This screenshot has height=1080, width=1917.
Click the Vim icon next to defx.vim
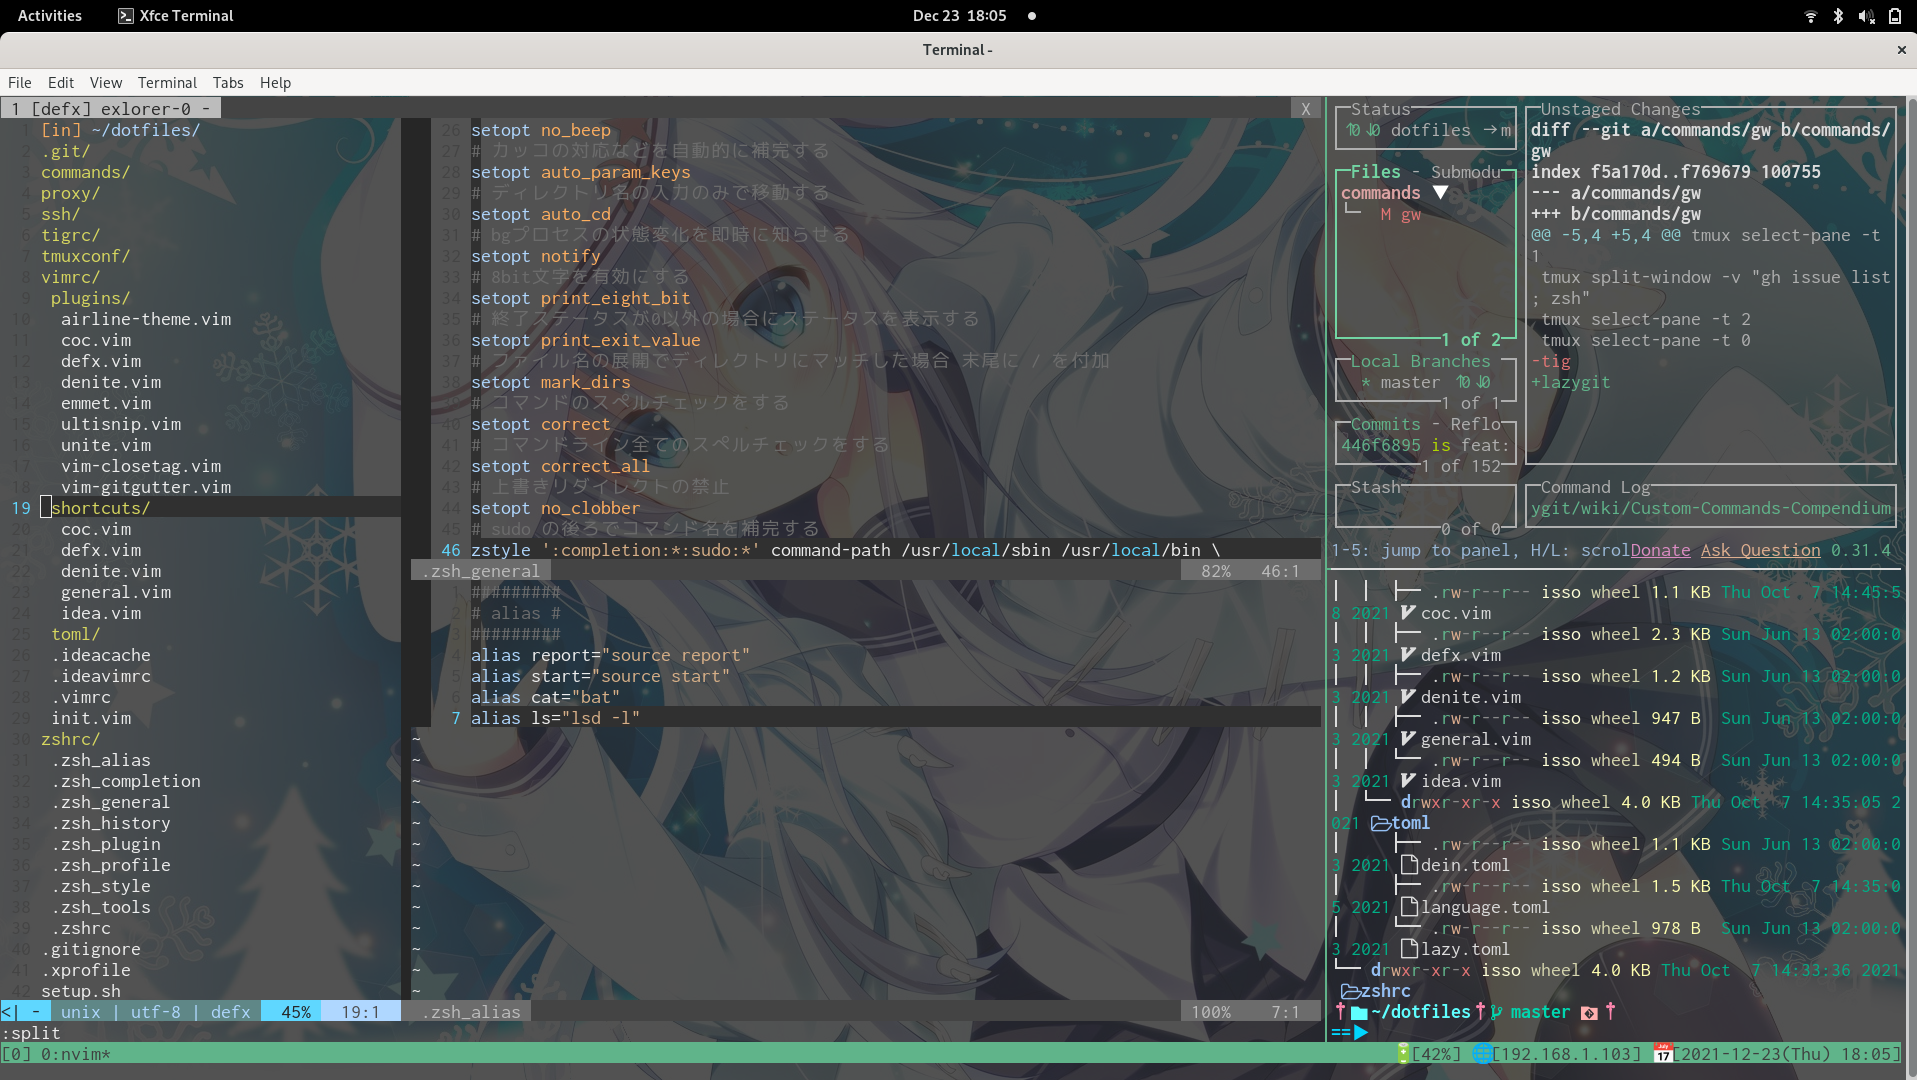point(1408,655)
